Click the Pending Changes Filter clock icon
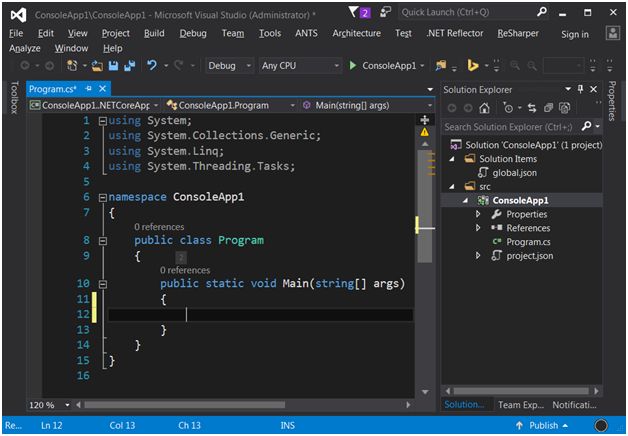This screenshot has width=628, height=436. (508, 108)
